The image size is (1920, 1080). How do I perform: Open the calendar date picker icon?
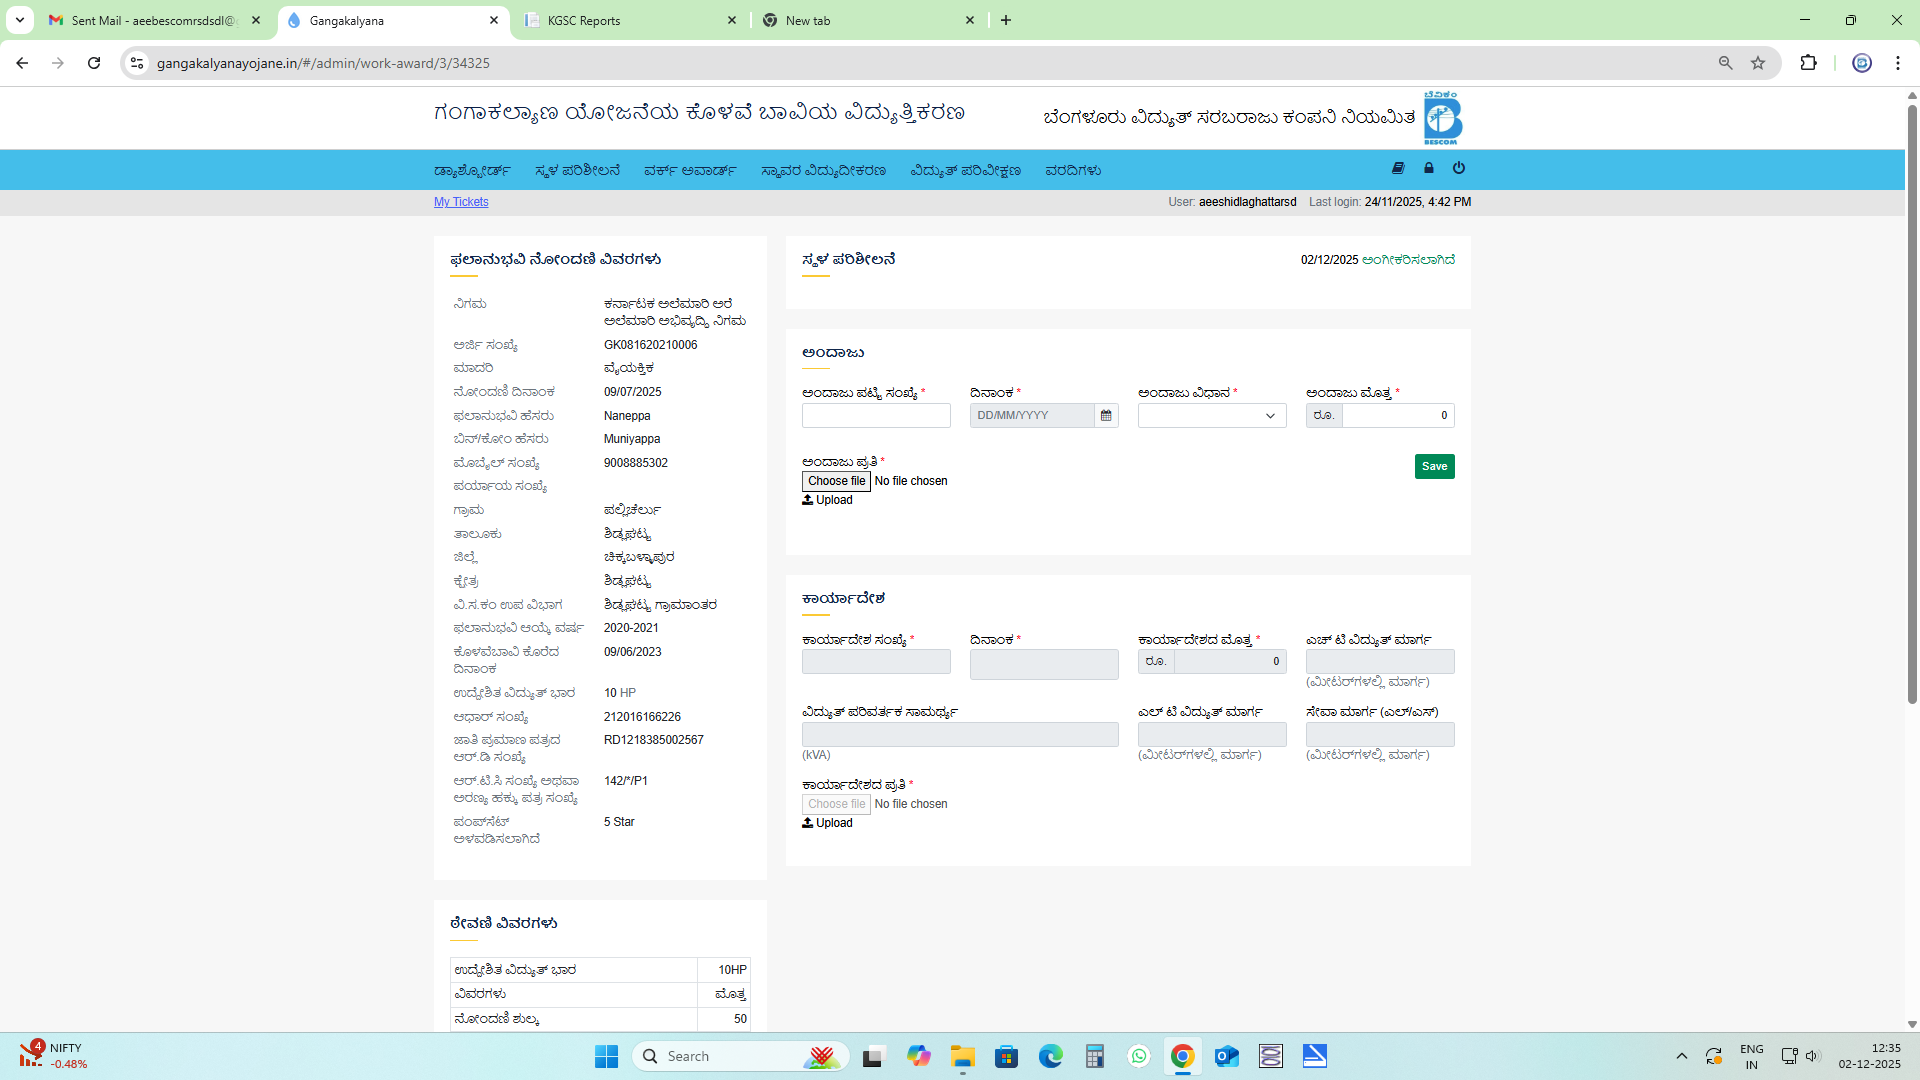pos(1106,416)
